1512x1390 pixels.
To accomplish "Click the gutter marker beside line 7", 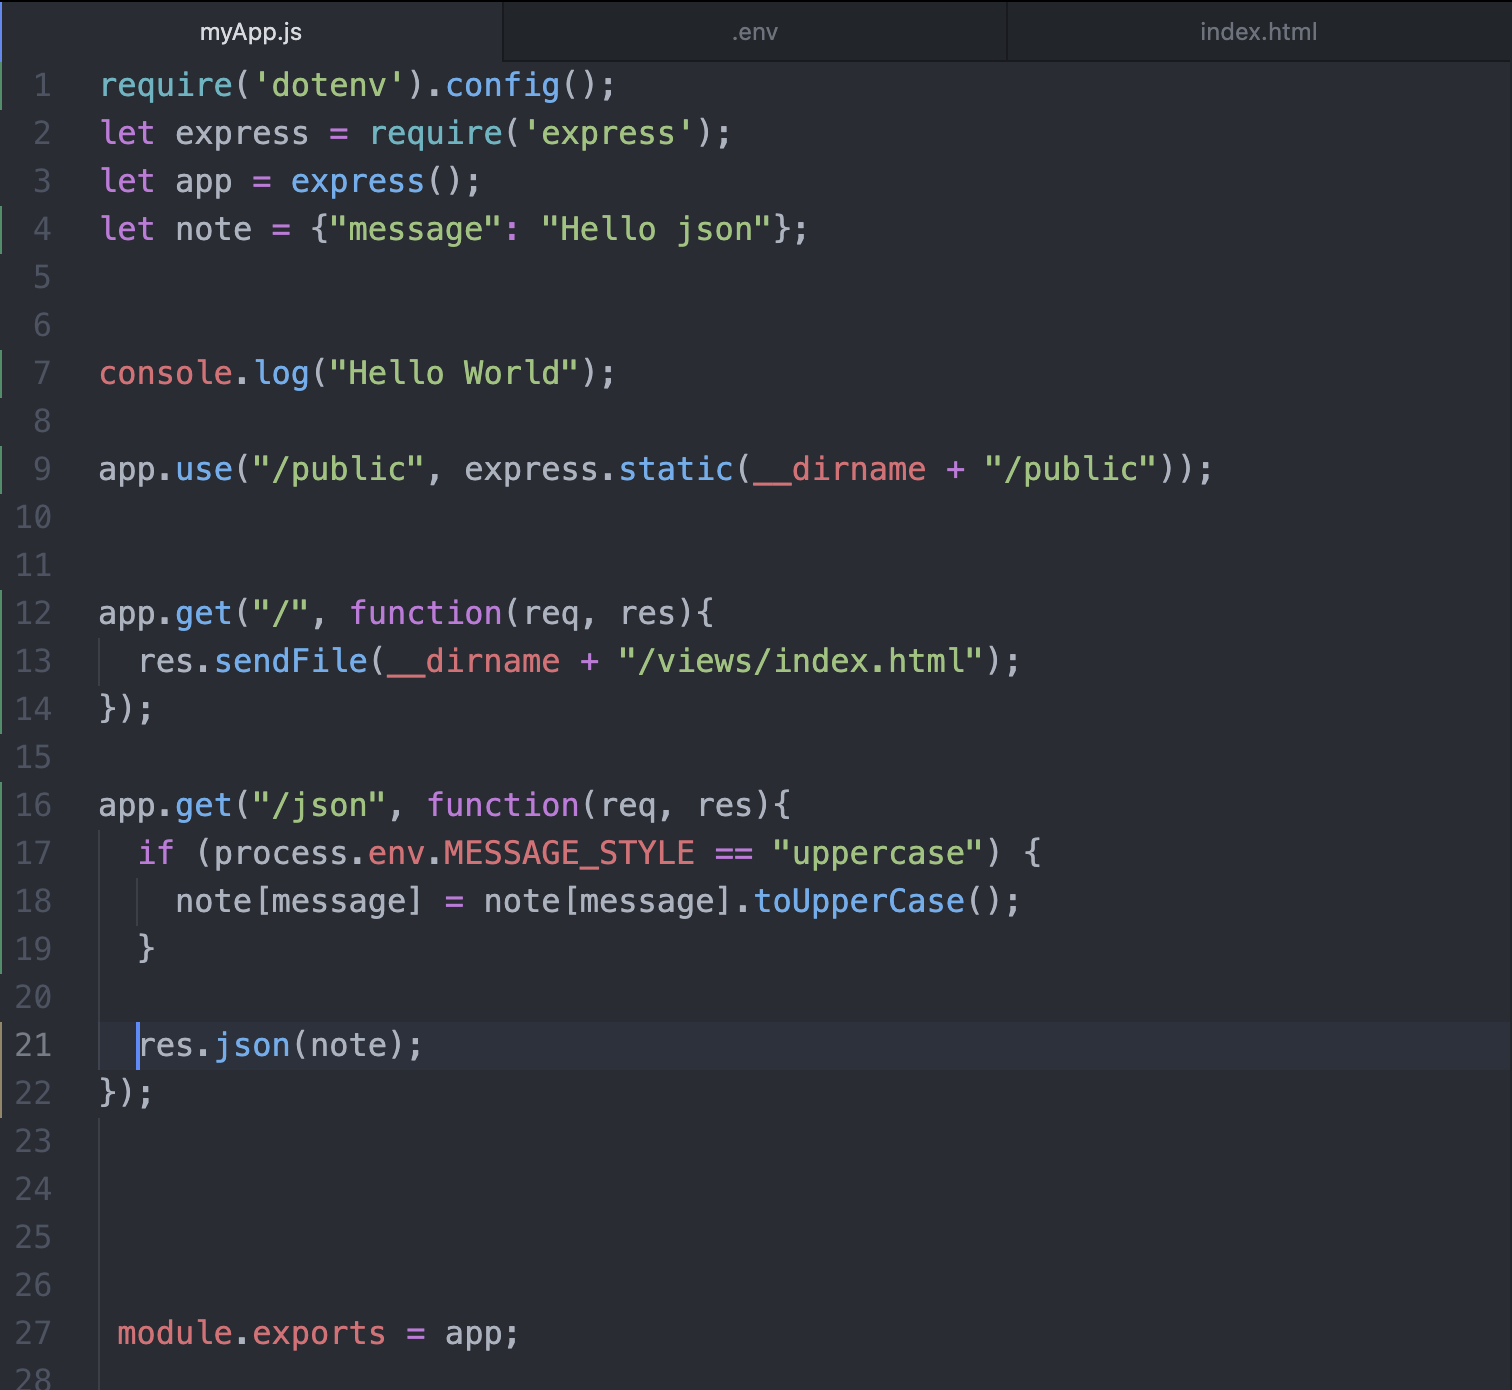I will click(x=4, y=372).
